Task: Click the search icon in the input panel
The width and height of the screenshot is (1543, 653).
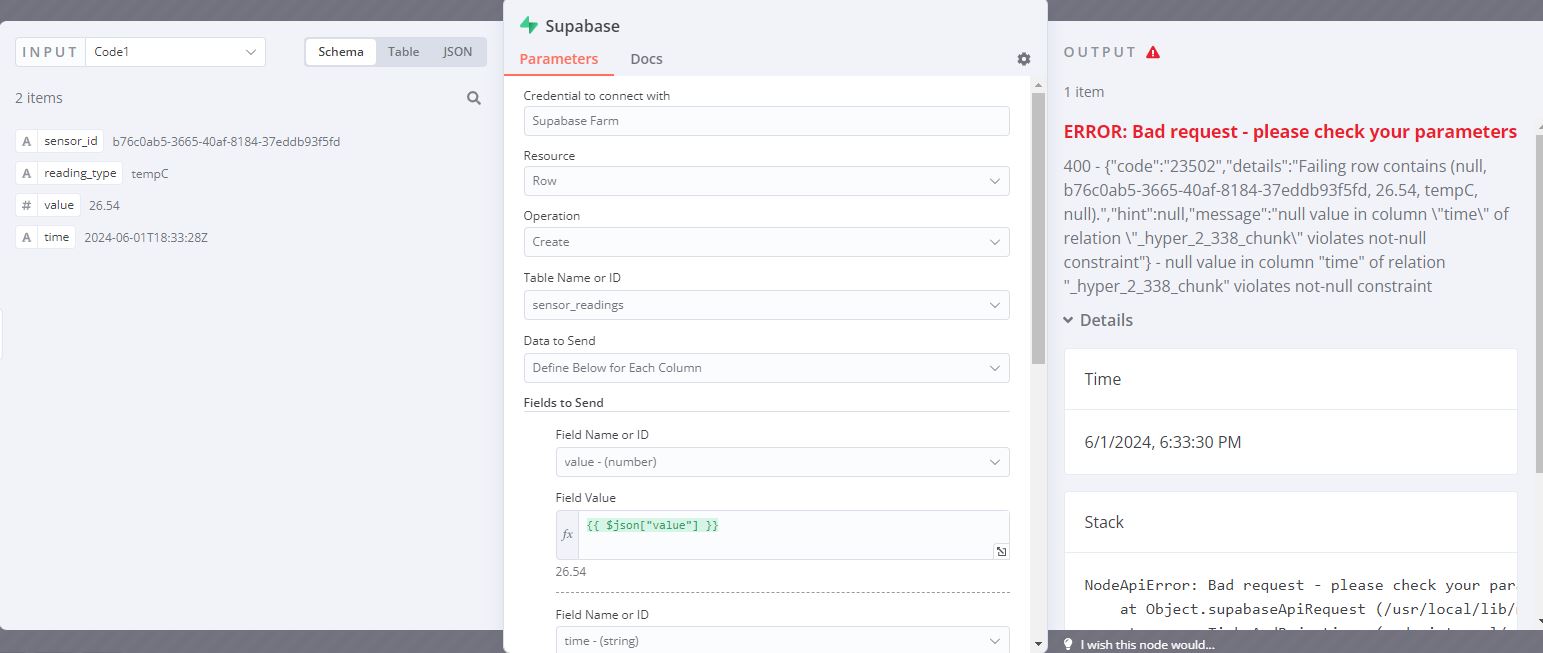Action: (x=474, y=98)
